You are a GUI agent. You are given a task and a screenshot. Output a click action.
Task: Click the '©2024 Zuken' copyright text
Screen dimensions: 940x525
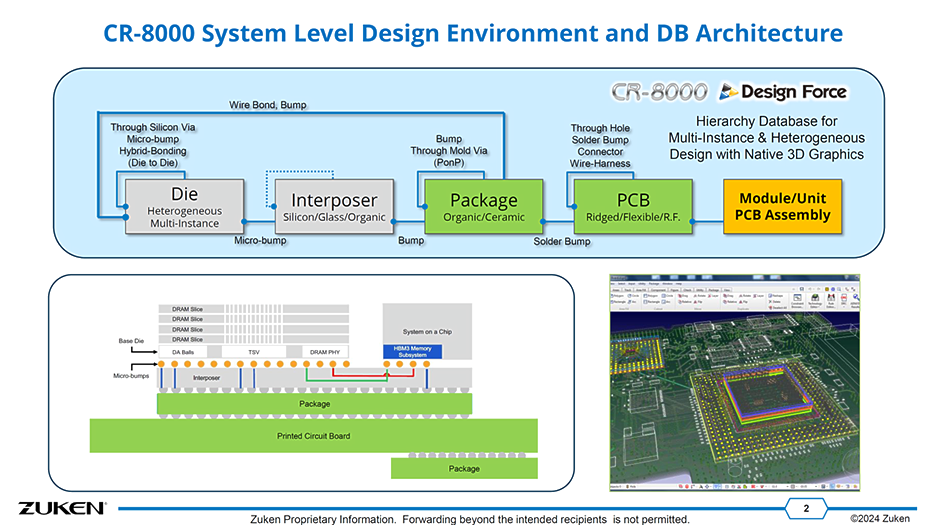pyautogui.click(x=879, y=518)
